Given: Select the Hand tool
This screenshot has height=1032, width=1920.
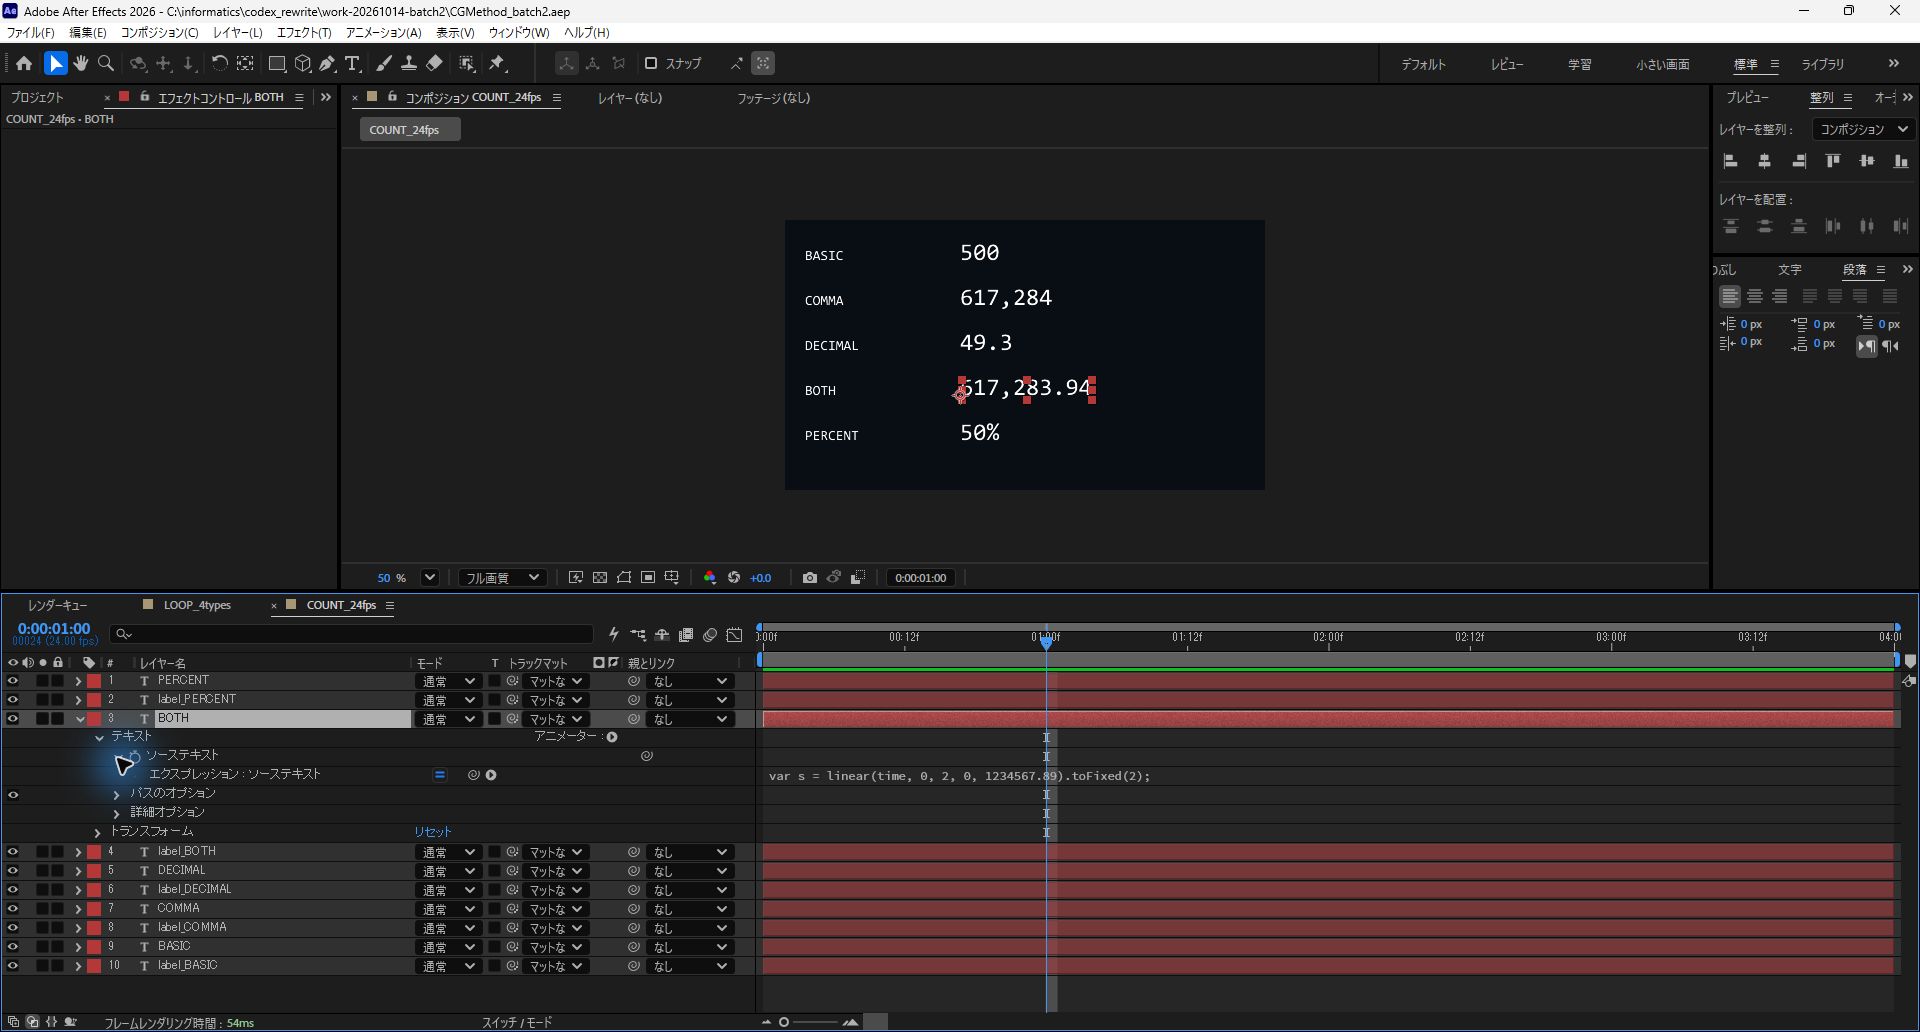Looking at the screenshot, I should (x=81, y=63).
